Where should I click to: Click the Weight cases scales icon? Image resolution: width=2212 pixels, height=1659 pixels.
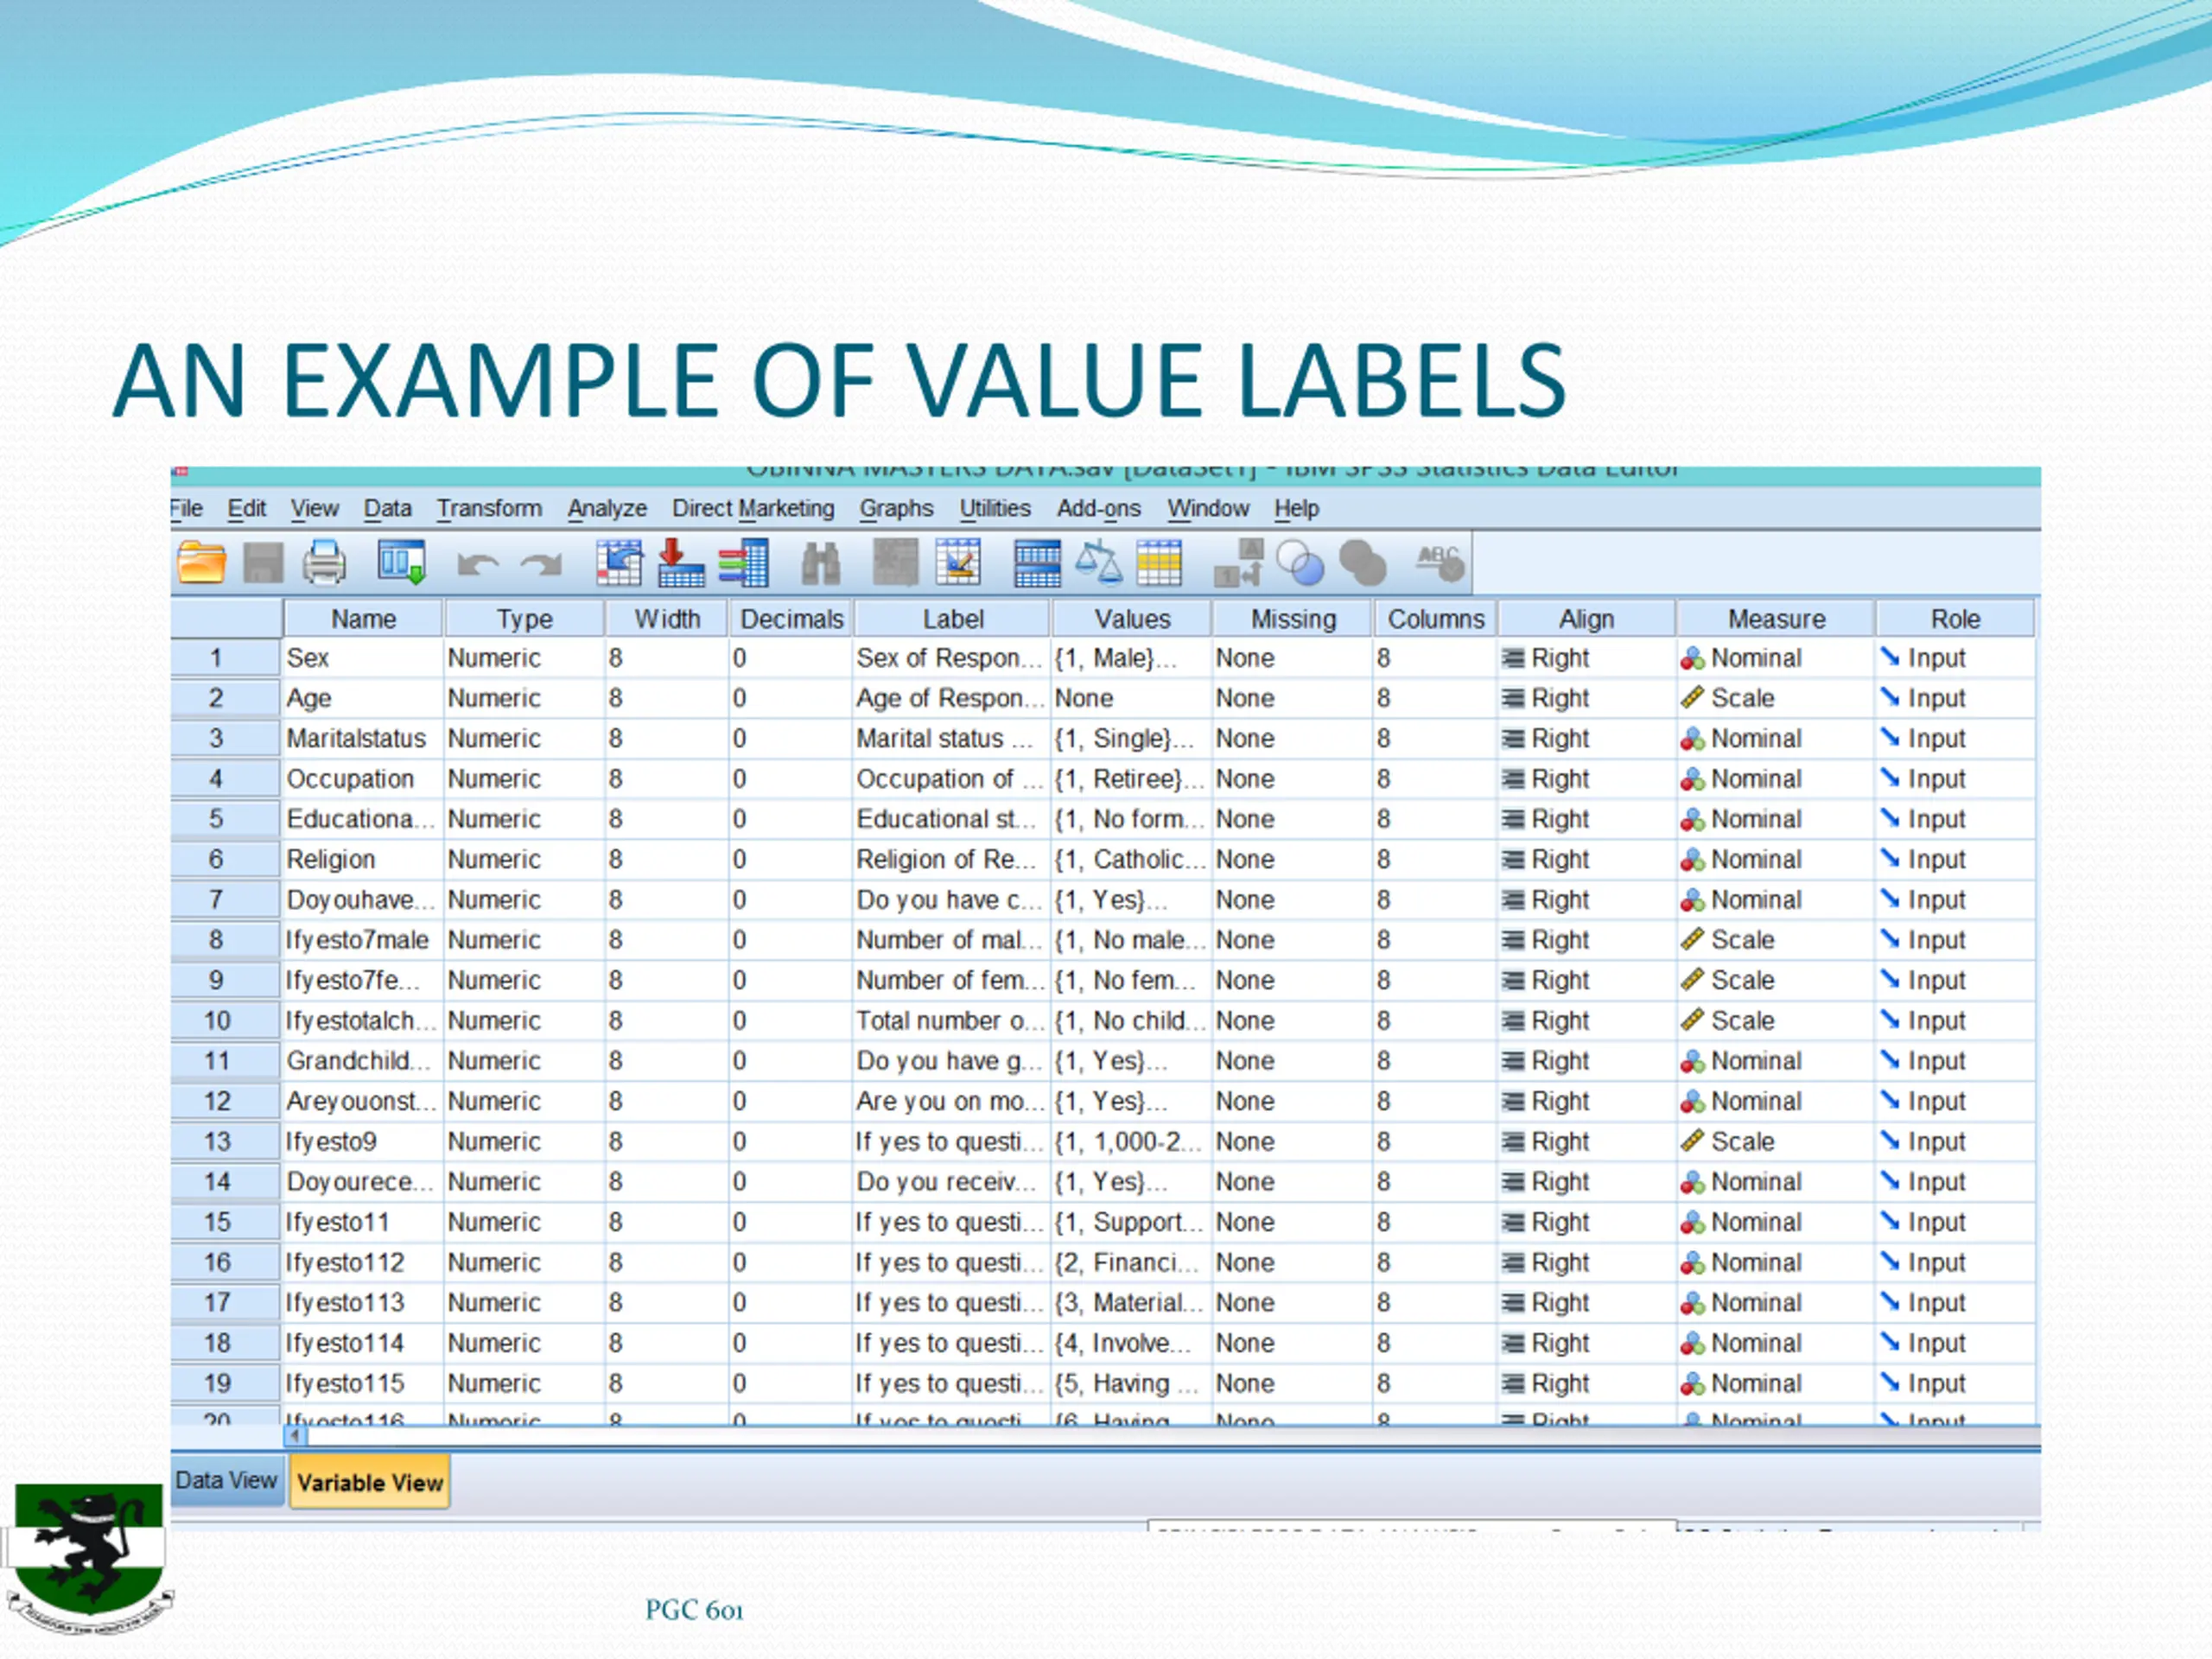coord(1098,562)
